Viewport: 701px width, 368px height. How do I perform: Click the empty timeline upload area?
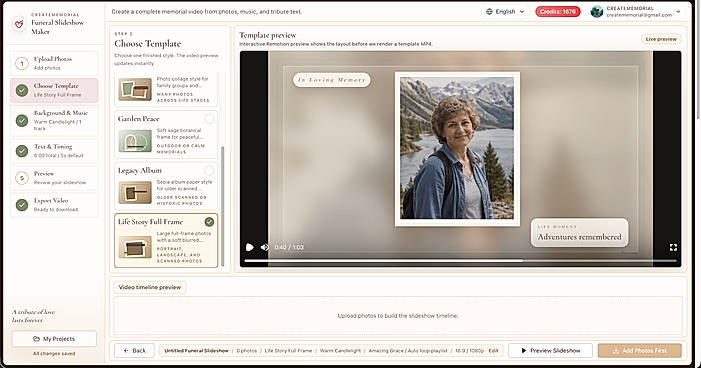[x=398, y=316]
